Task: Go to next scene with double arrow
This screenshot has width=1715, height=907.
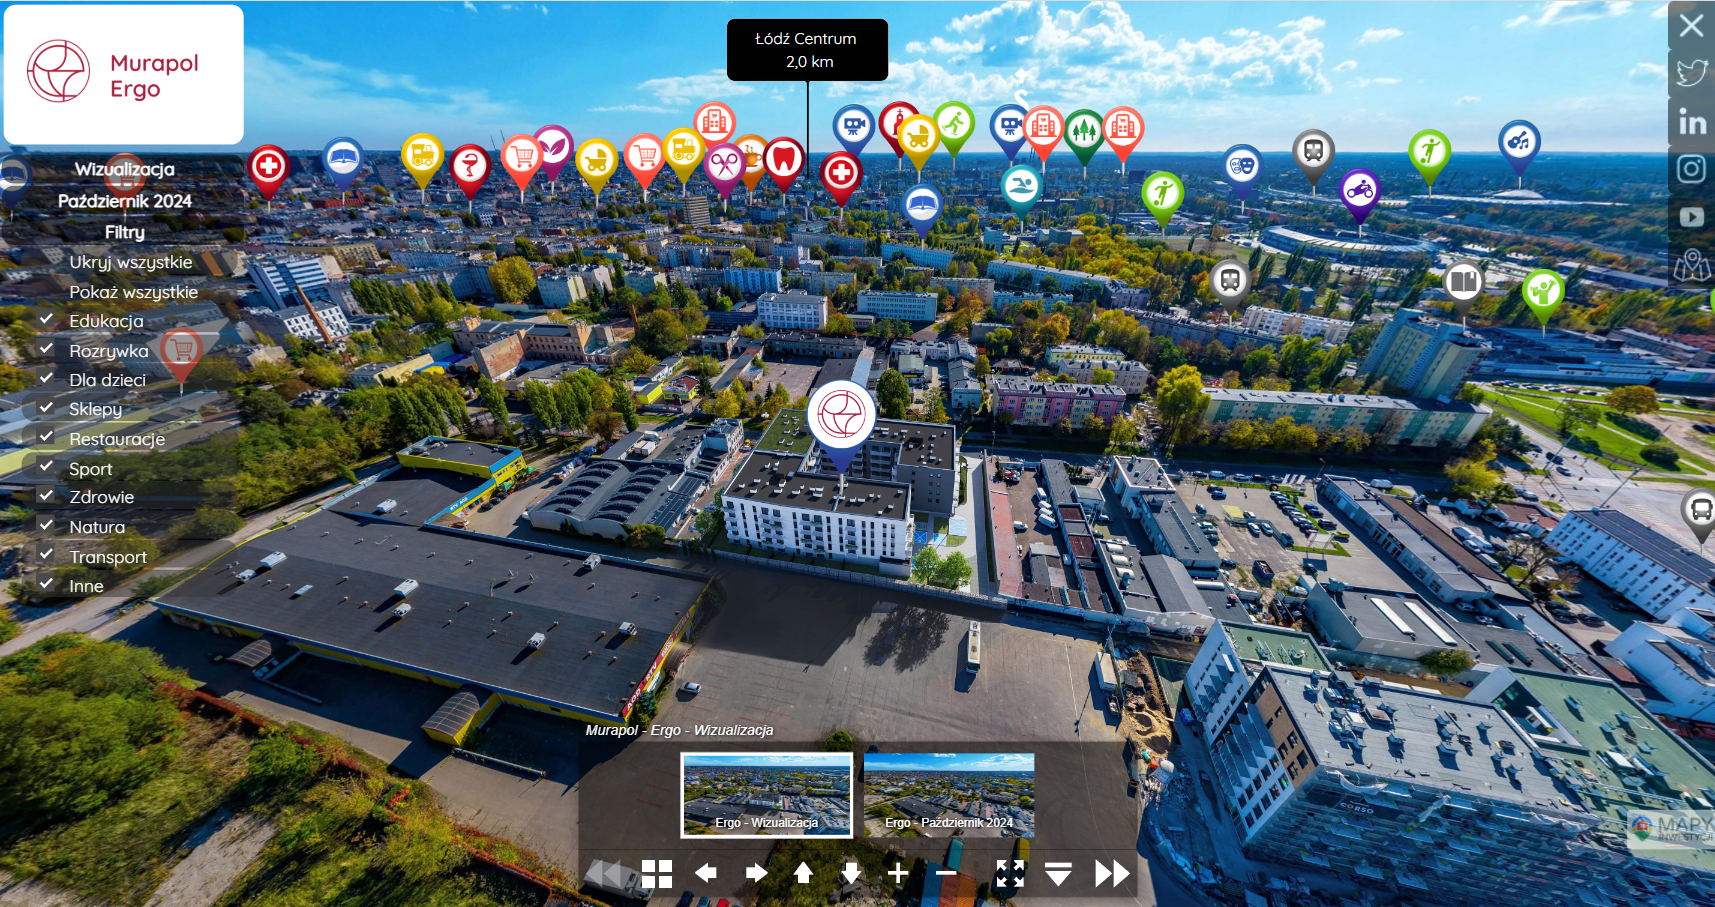Action: click(x=1111, y=873)
